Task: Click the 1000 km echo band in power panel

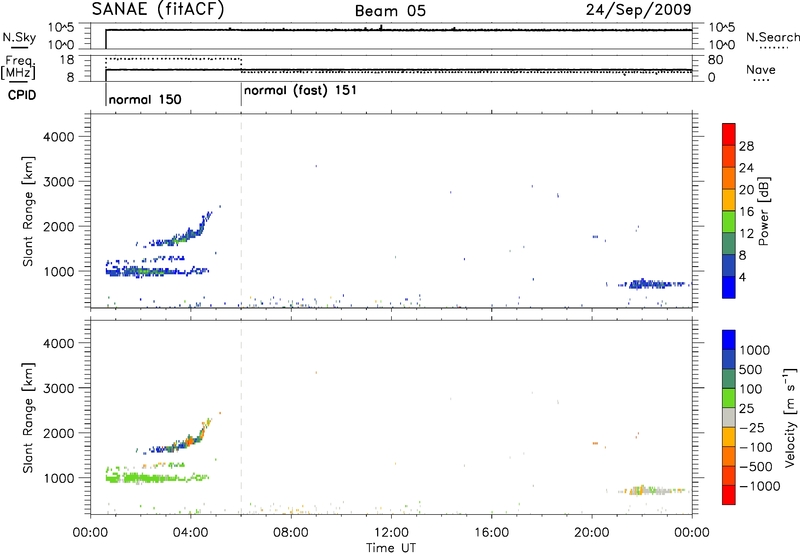Action: pyautogui.click(x=157, y=271)
